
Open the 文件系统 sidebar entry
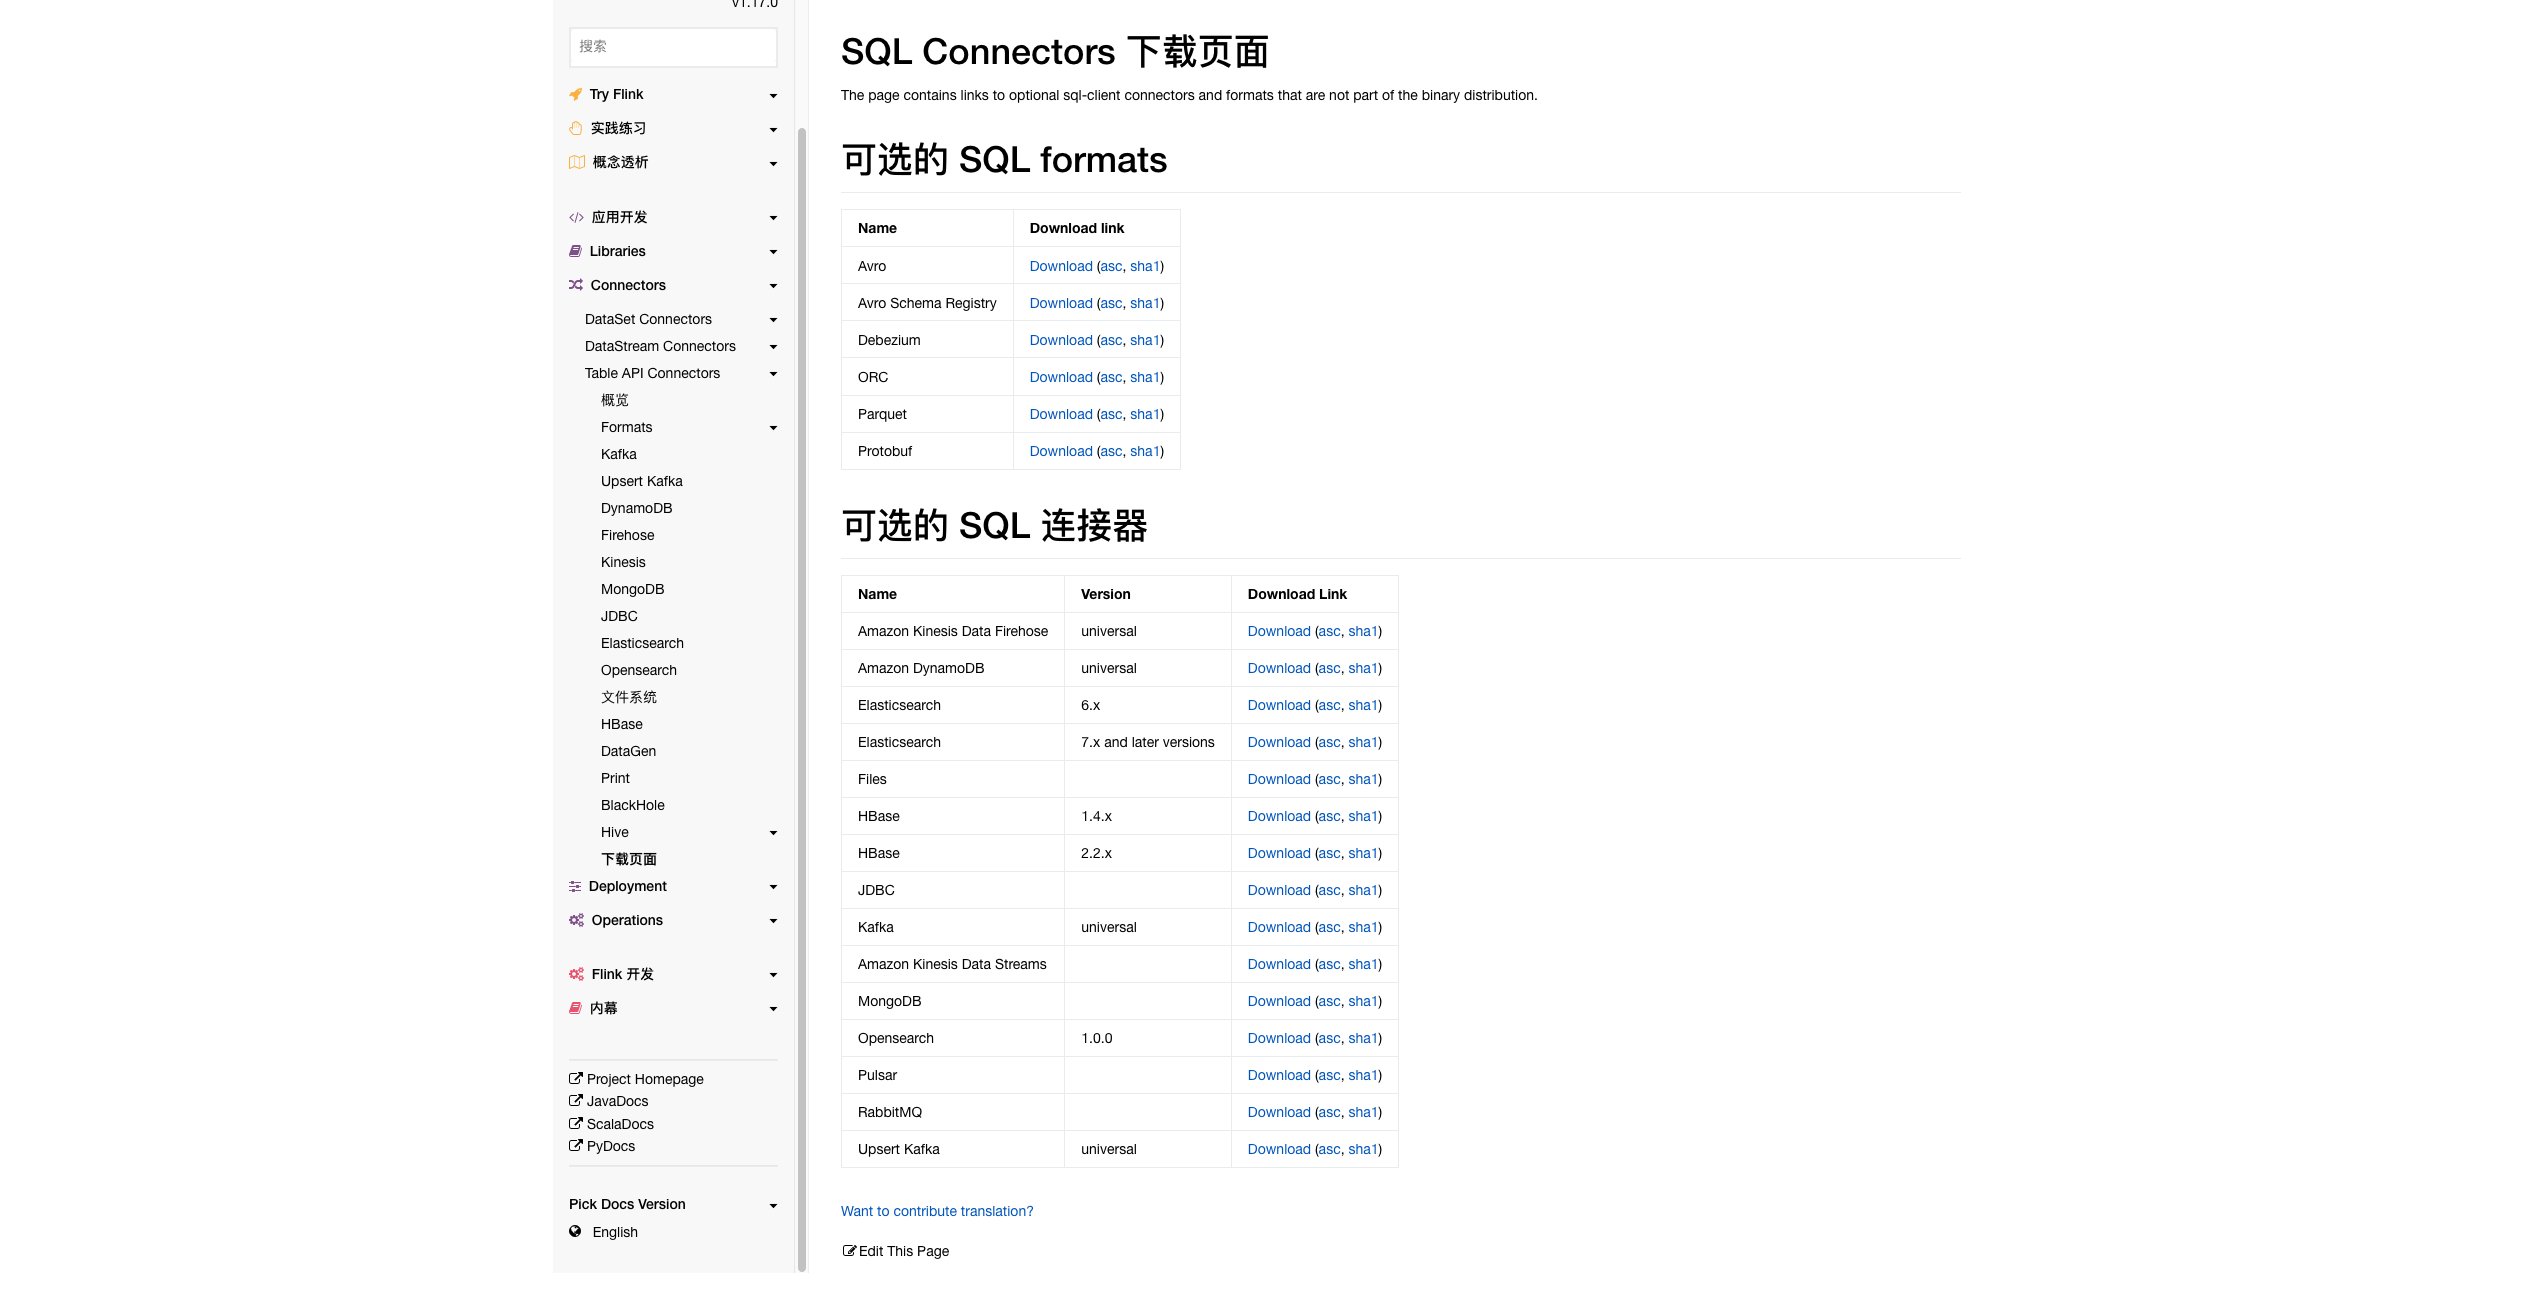628,697
